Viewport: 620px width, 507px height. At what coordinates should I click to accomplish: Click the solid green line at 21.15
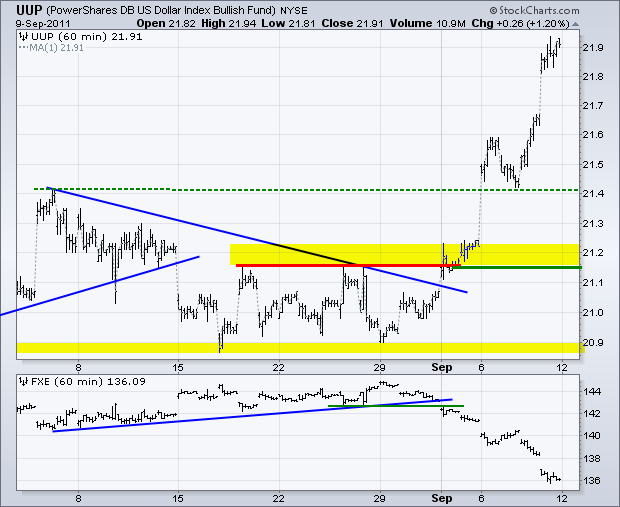click(x=516, y=268)
